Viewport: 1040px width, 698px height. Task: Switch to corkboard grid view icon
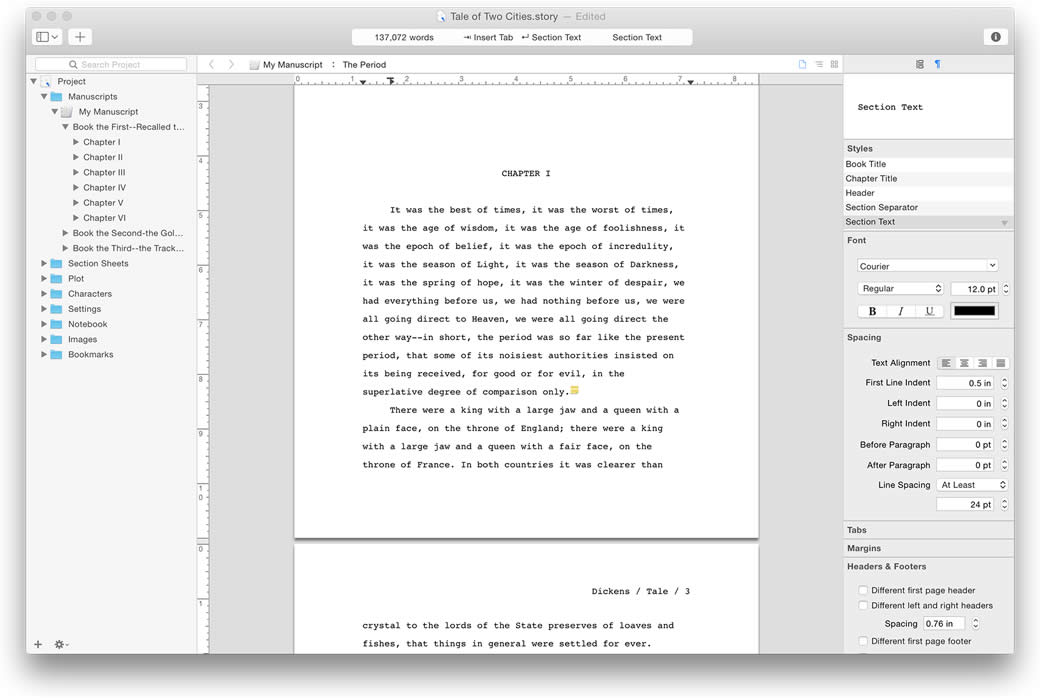coord(834,64)
